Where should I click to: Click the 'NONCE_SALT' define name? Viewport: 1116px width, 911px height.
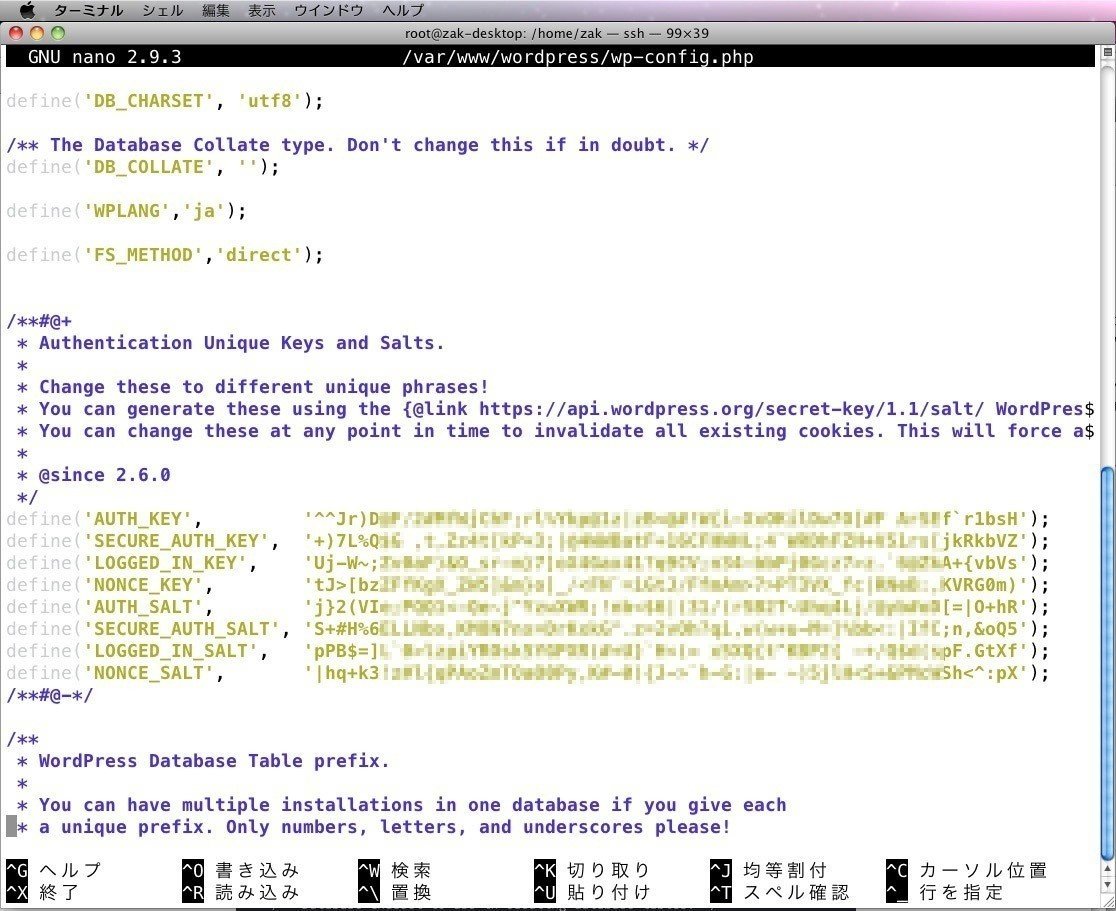(148, 674)
